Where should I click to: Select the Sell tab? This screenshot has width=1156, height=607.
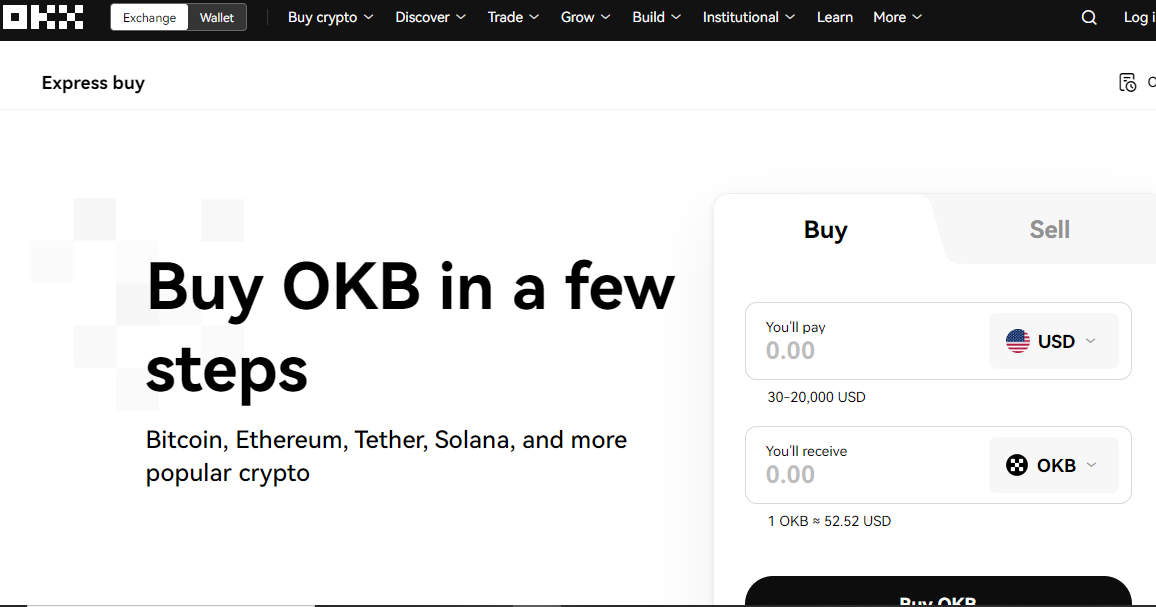1049,229
